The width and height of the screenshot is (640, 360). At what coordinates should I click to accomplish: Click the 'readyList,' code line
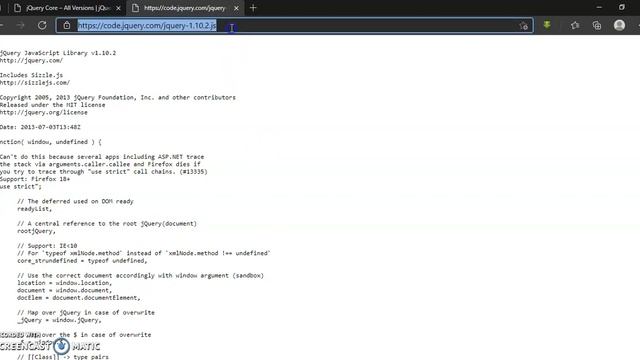(35, 209)
